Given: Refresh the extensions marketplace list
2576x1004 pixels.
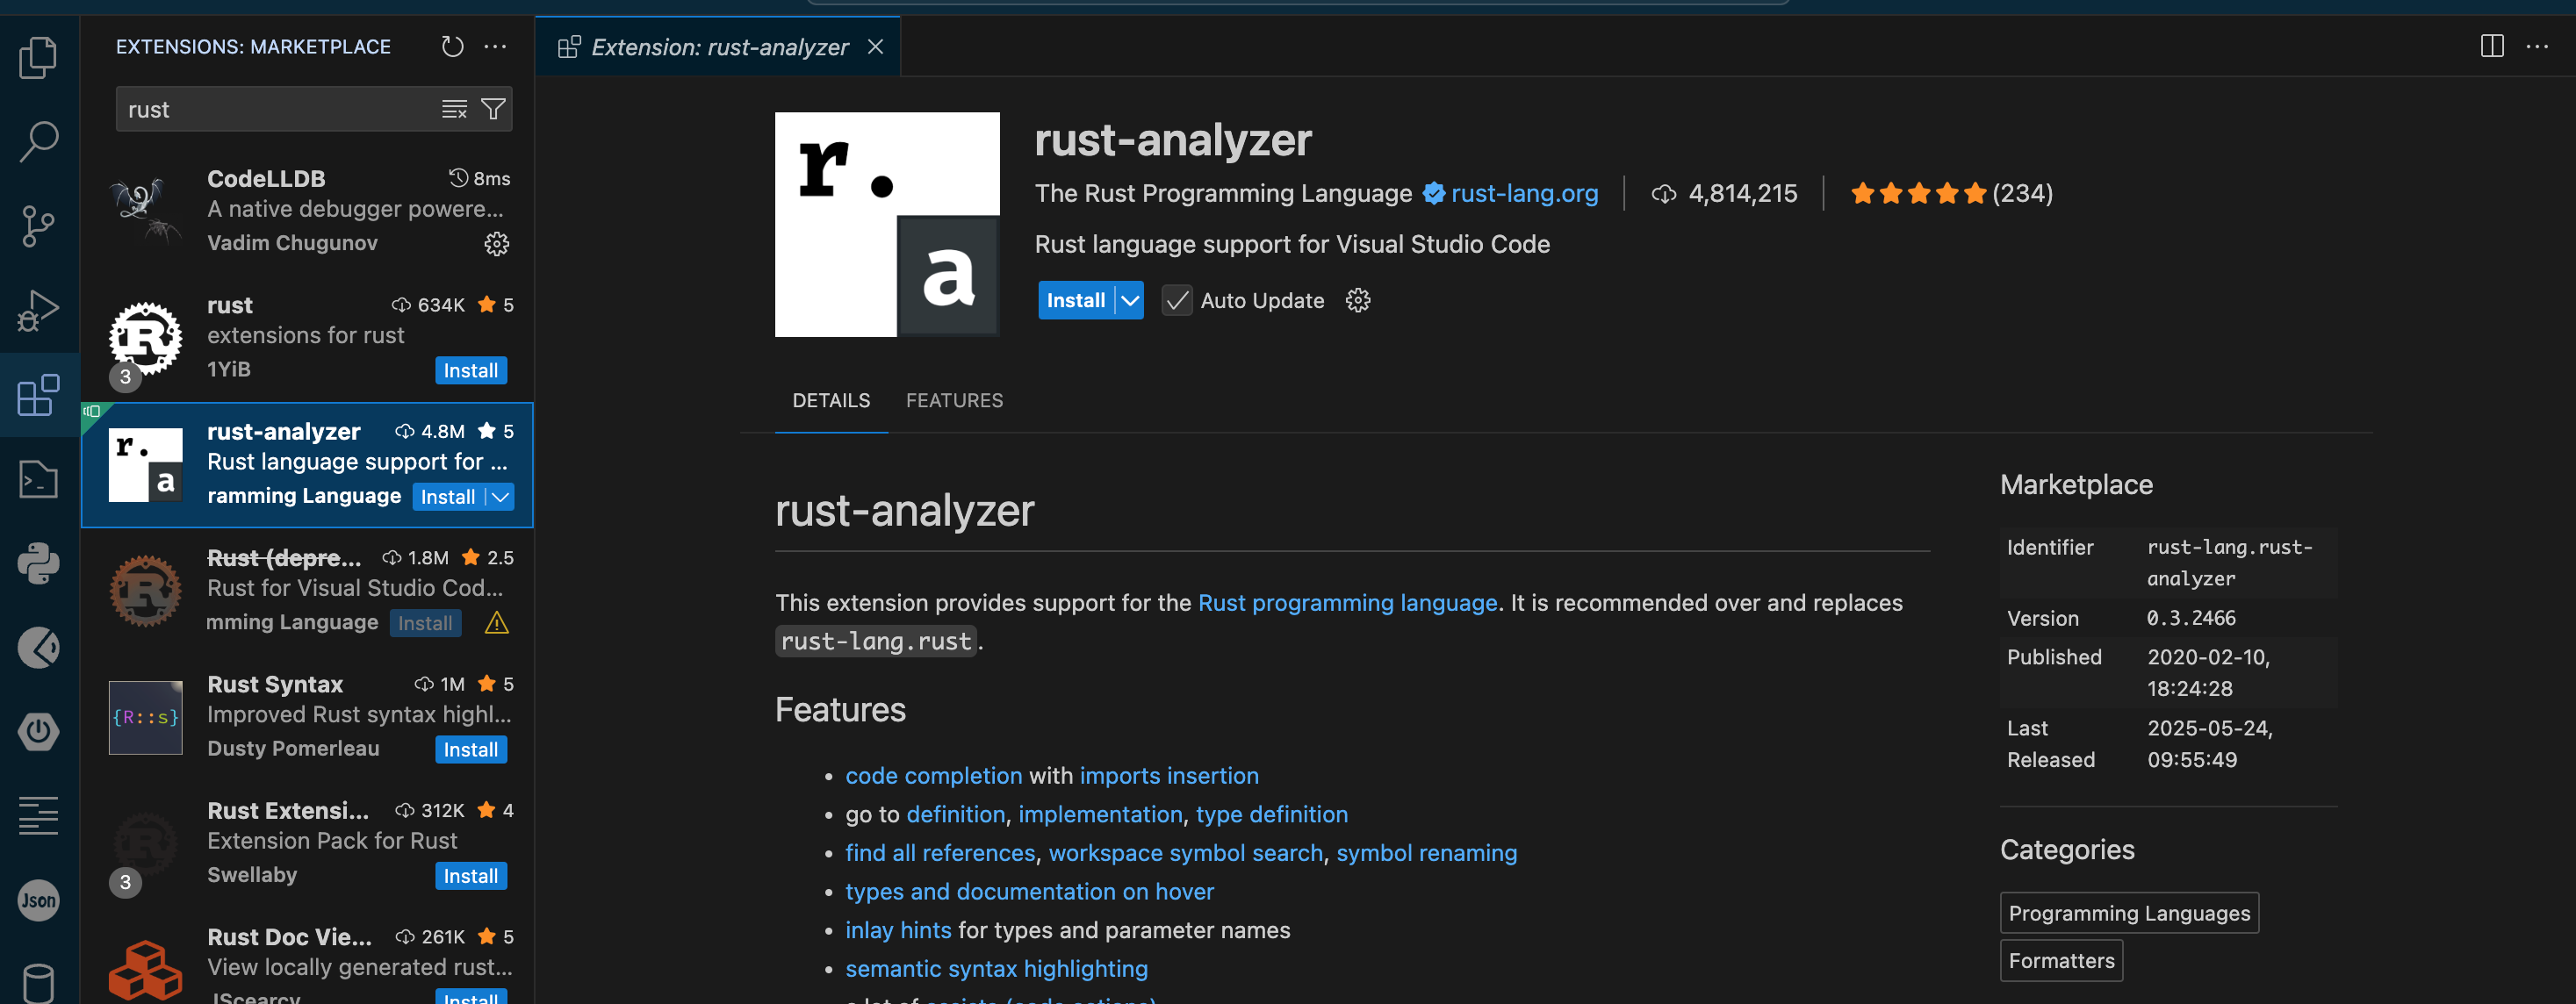Looking at the screenshot, I should tap(452, 46).
